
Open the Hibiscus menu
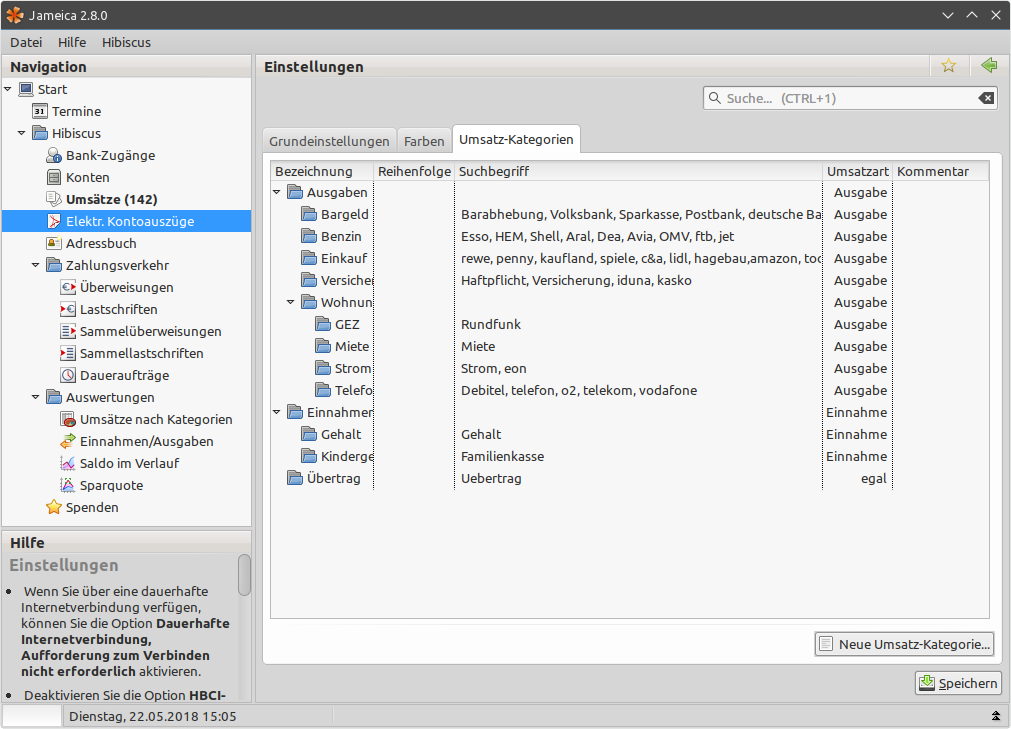coord(126,43)
